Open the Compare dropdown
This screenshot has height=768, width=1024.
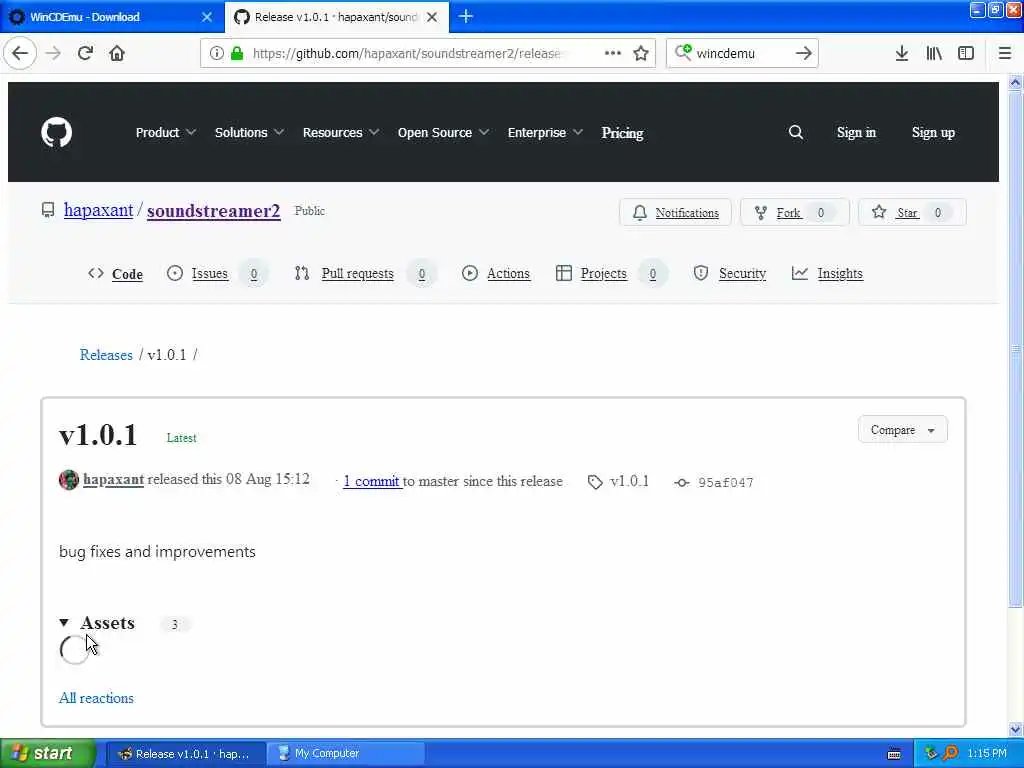coord(903,430)
